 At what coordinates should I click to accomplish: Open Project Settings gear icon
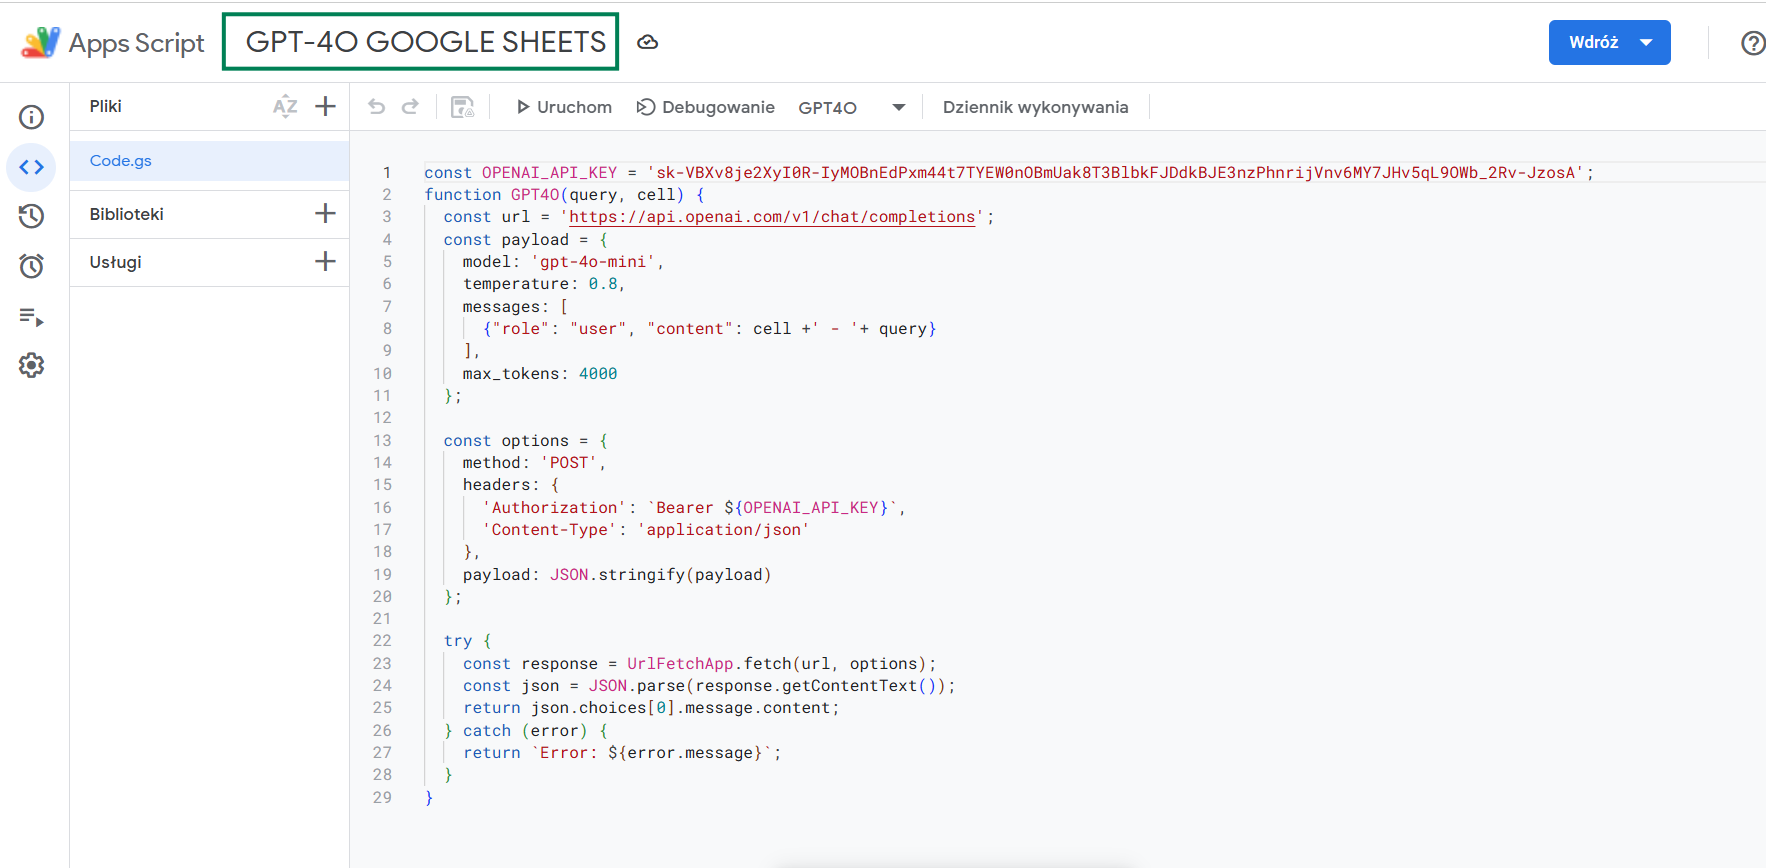tap(32, 365)
